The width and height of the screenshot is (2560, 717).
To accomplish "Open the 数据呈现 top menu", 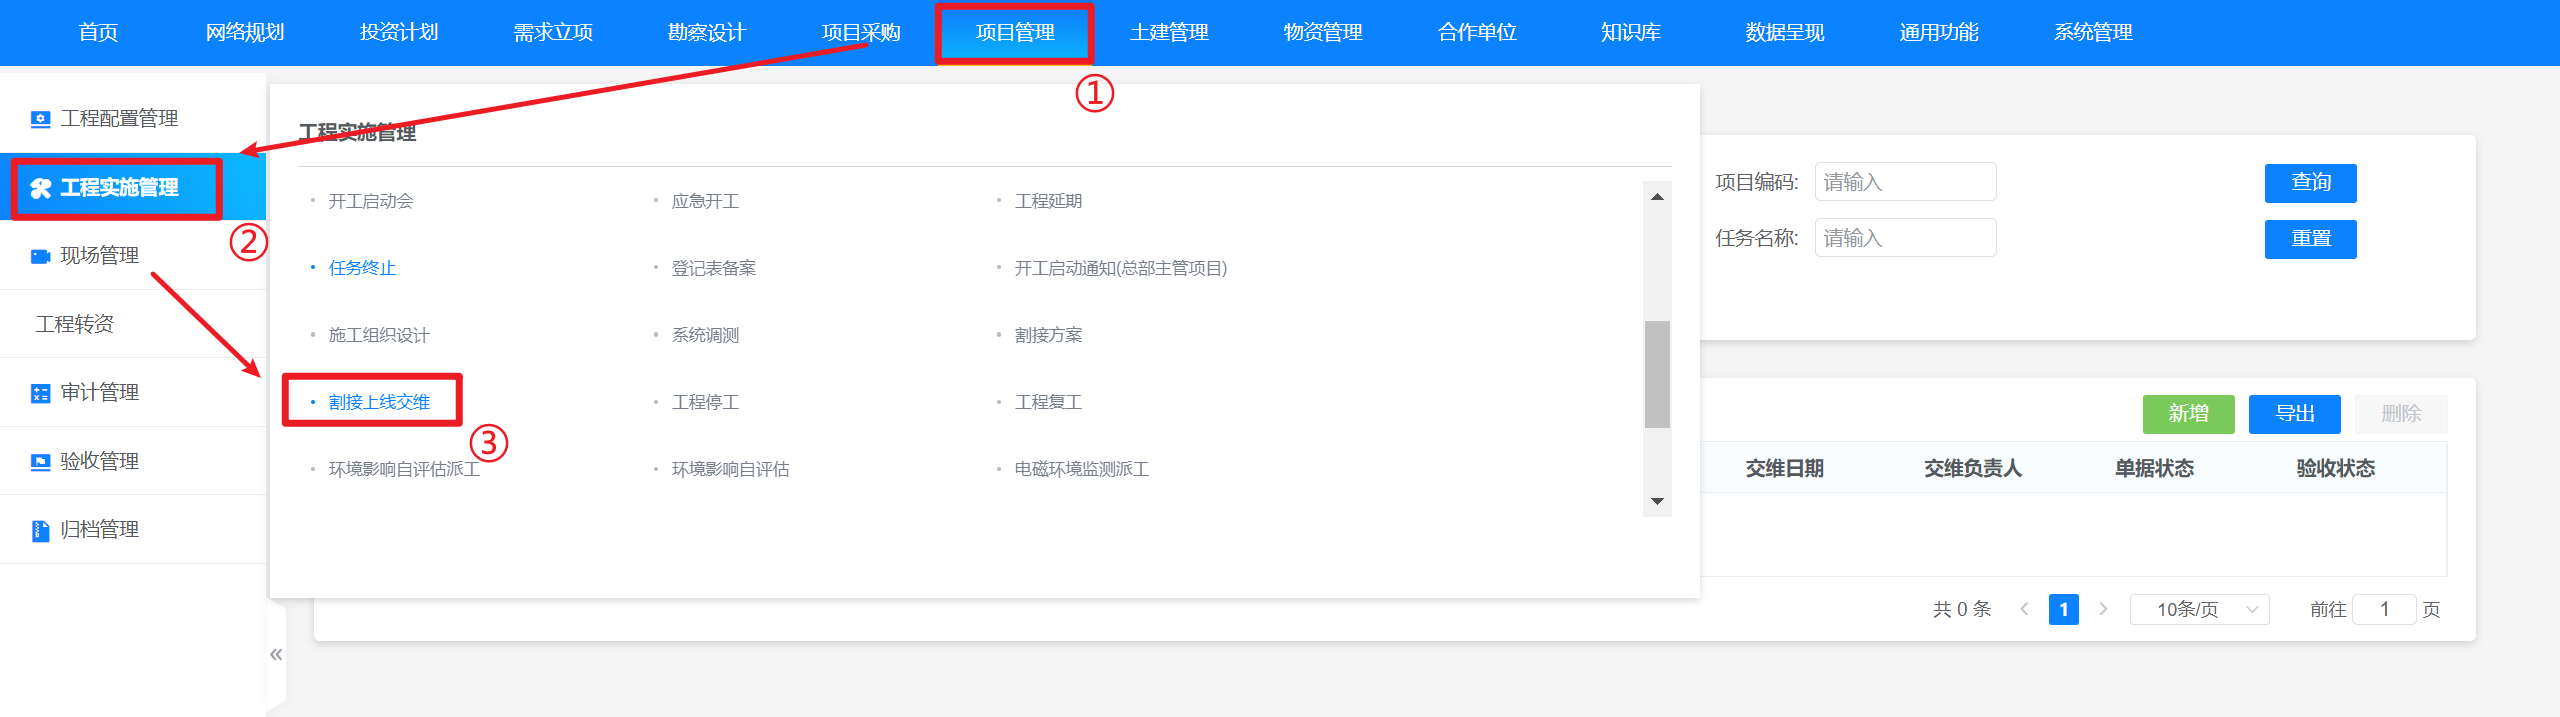I will pyautogui.click(x=1785, y=32).
